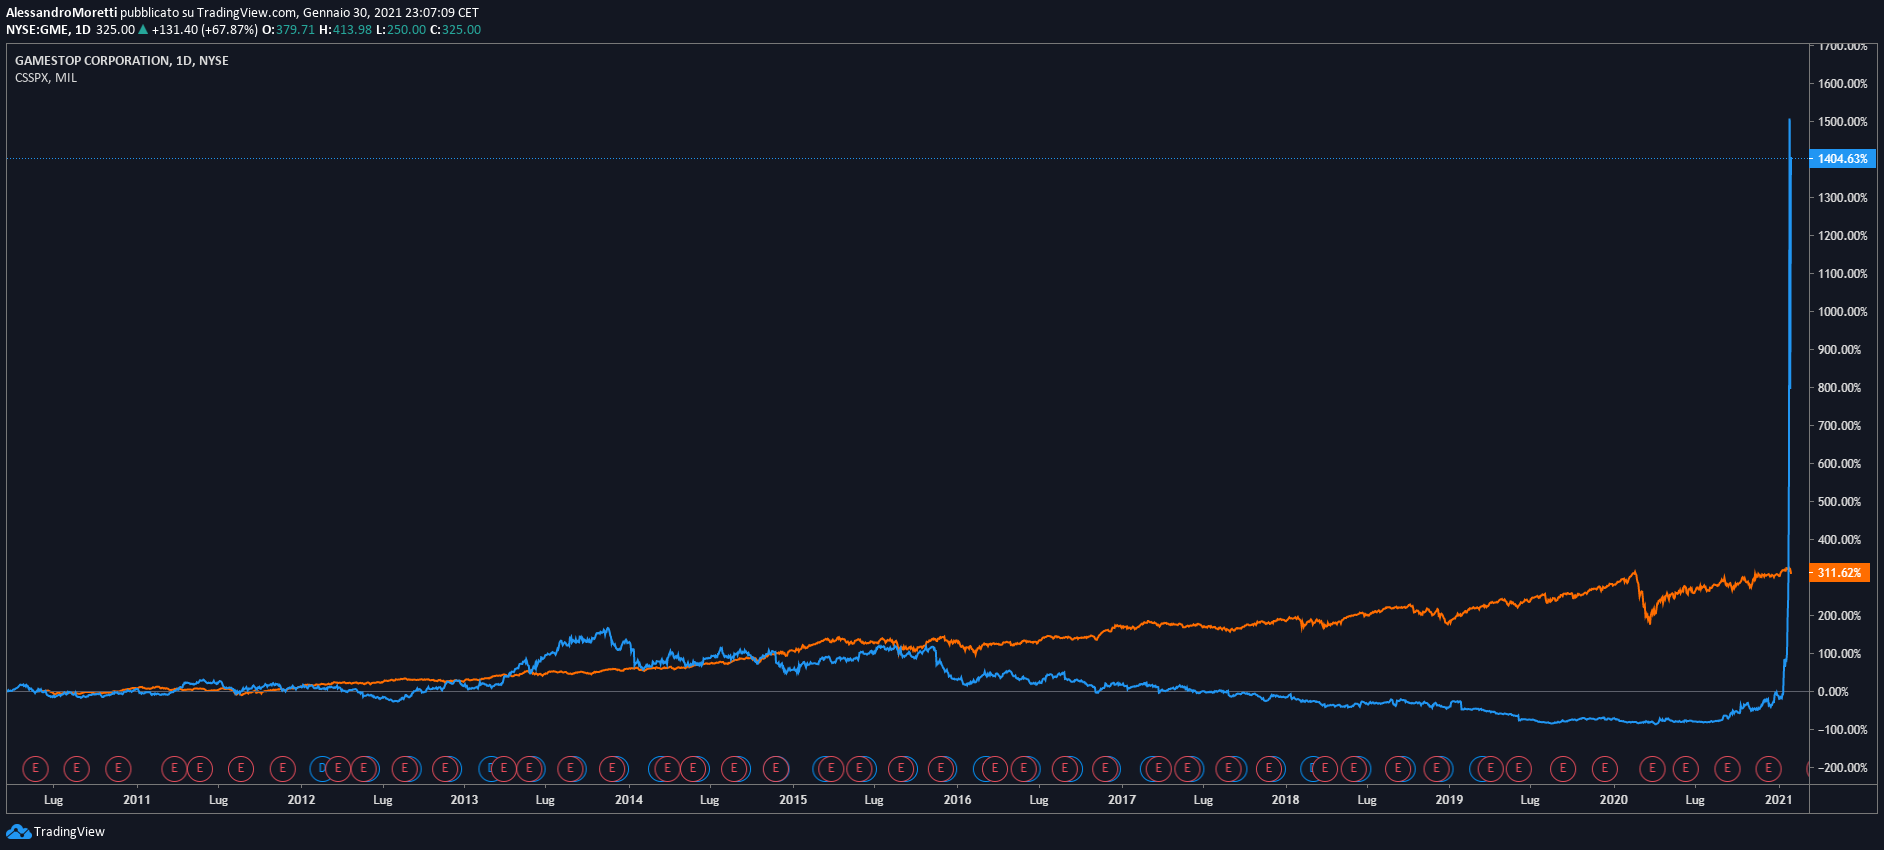The image size is (1884, 850).
Task: Click the orange 311.62% price label
Action: (x=1839, y=573)
